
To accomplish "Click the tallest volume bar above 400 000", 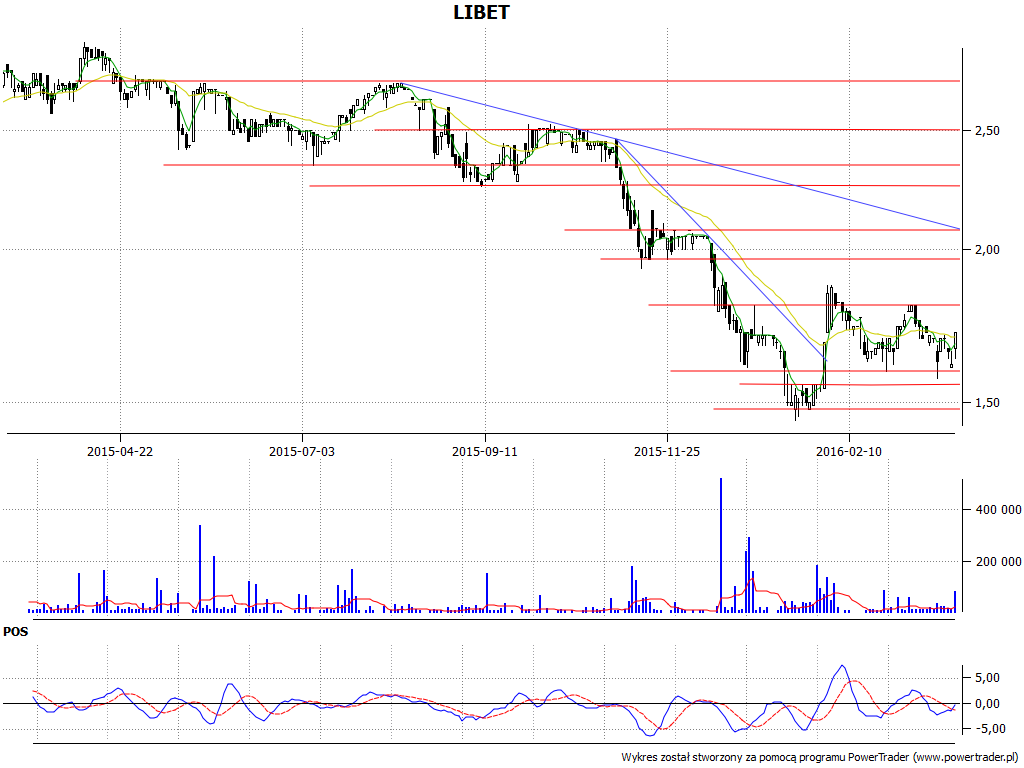I will click(721, 545).
